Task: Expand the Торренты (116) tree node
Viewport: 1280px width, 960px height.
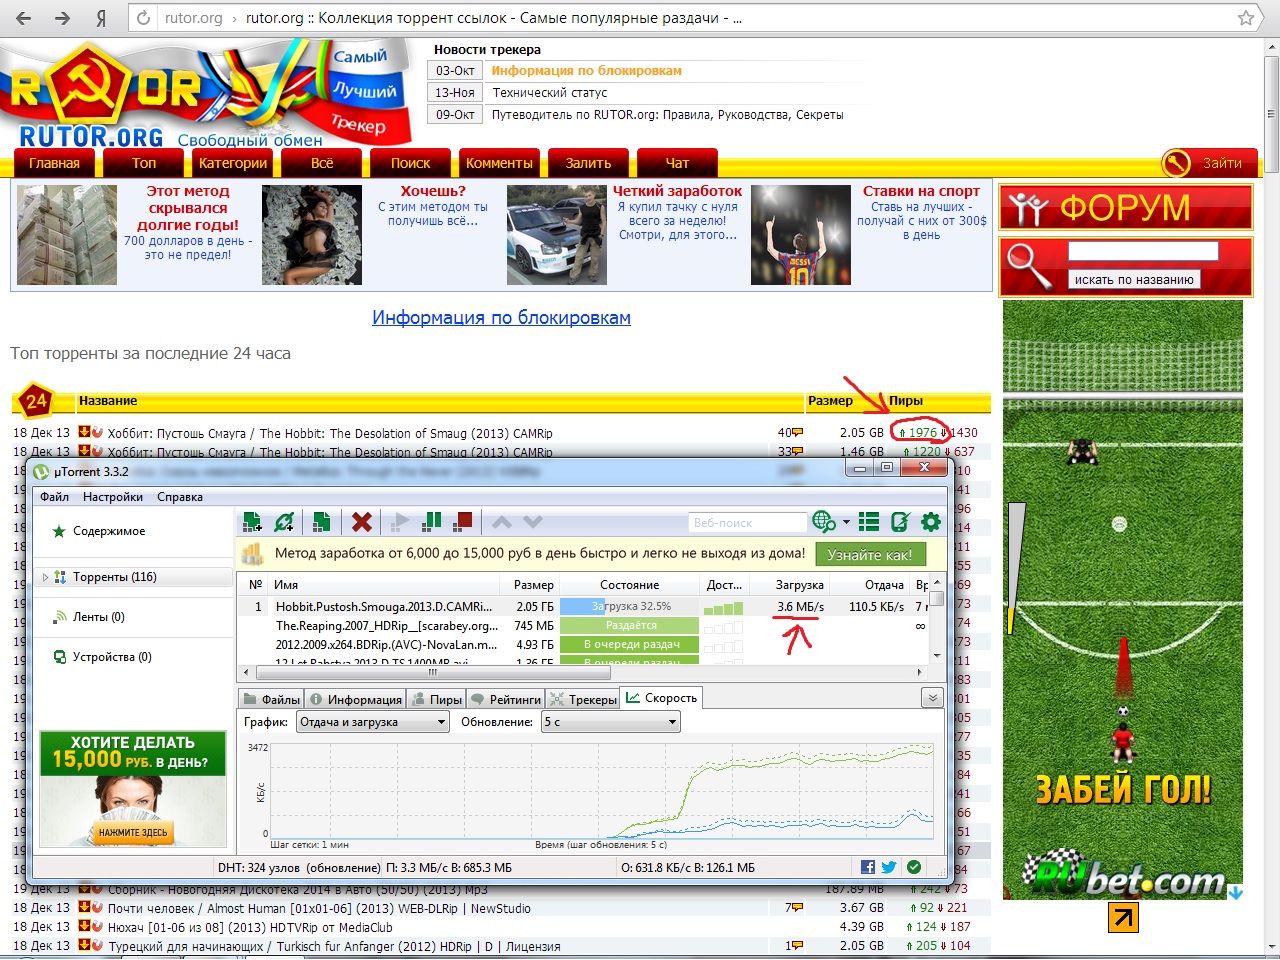Action: click(45, 577)
